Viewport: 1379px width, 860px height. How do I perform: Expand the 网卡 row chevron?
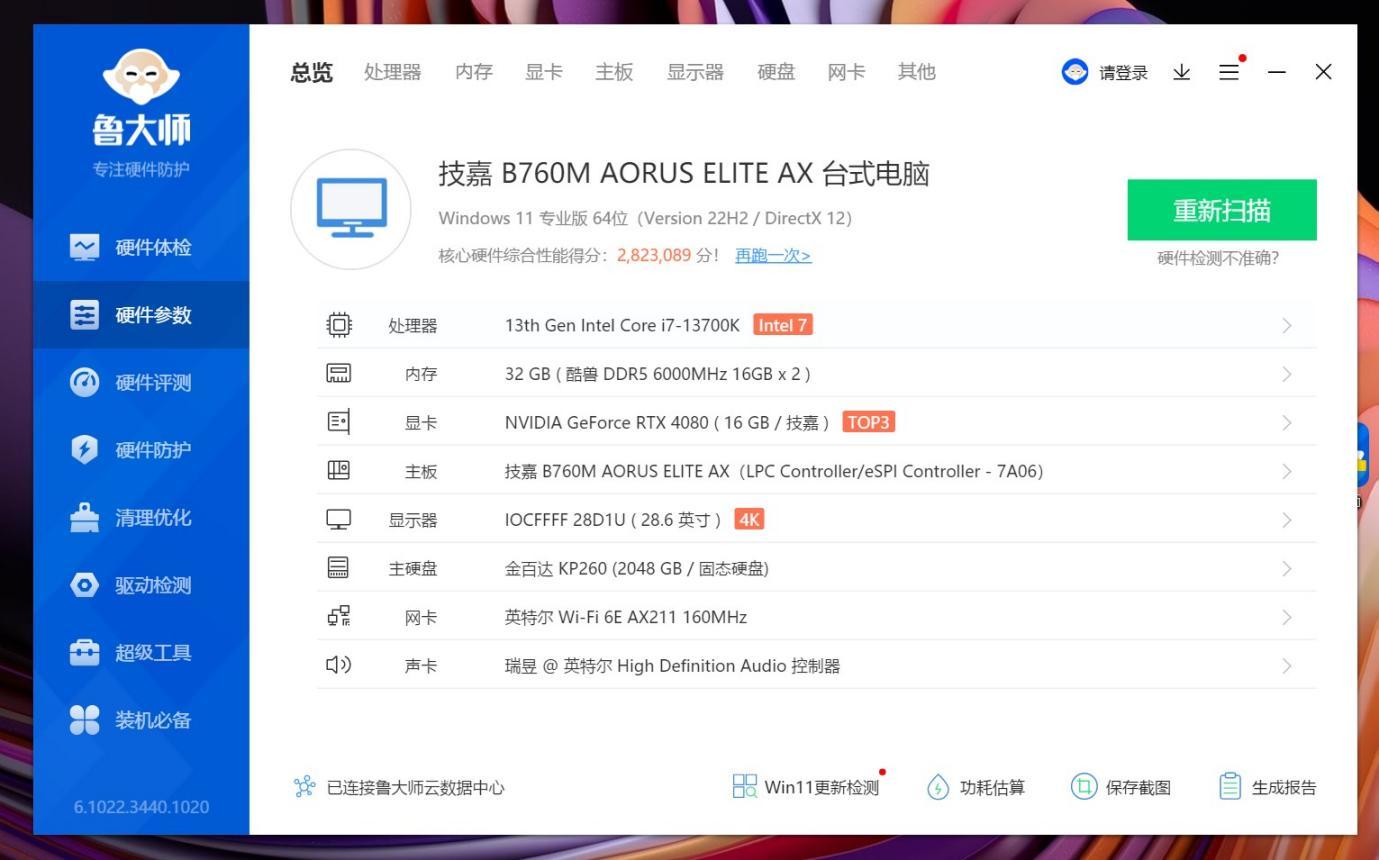tap(1287, 617)
